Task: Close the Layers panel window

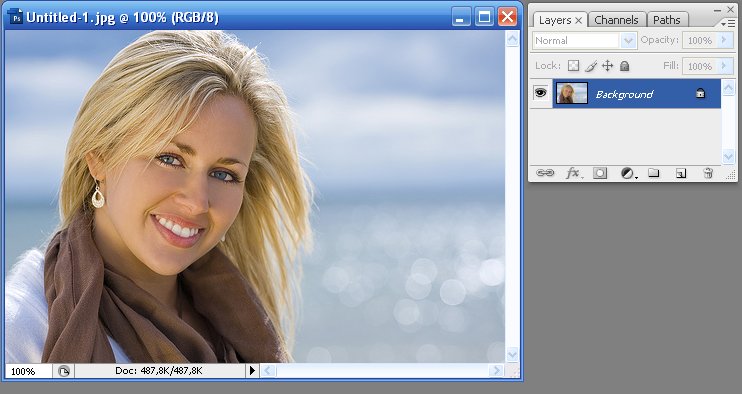Action: tap(730, 9)
